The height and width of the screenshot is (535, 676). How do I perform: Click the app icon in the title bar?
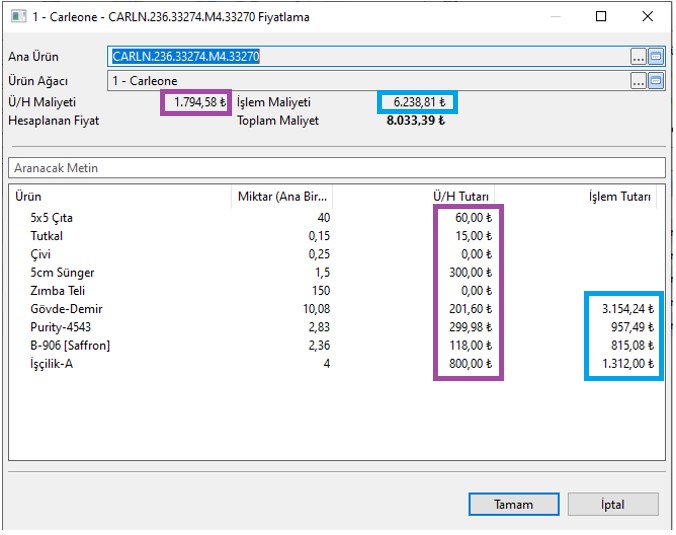click(x=17, y=17)
